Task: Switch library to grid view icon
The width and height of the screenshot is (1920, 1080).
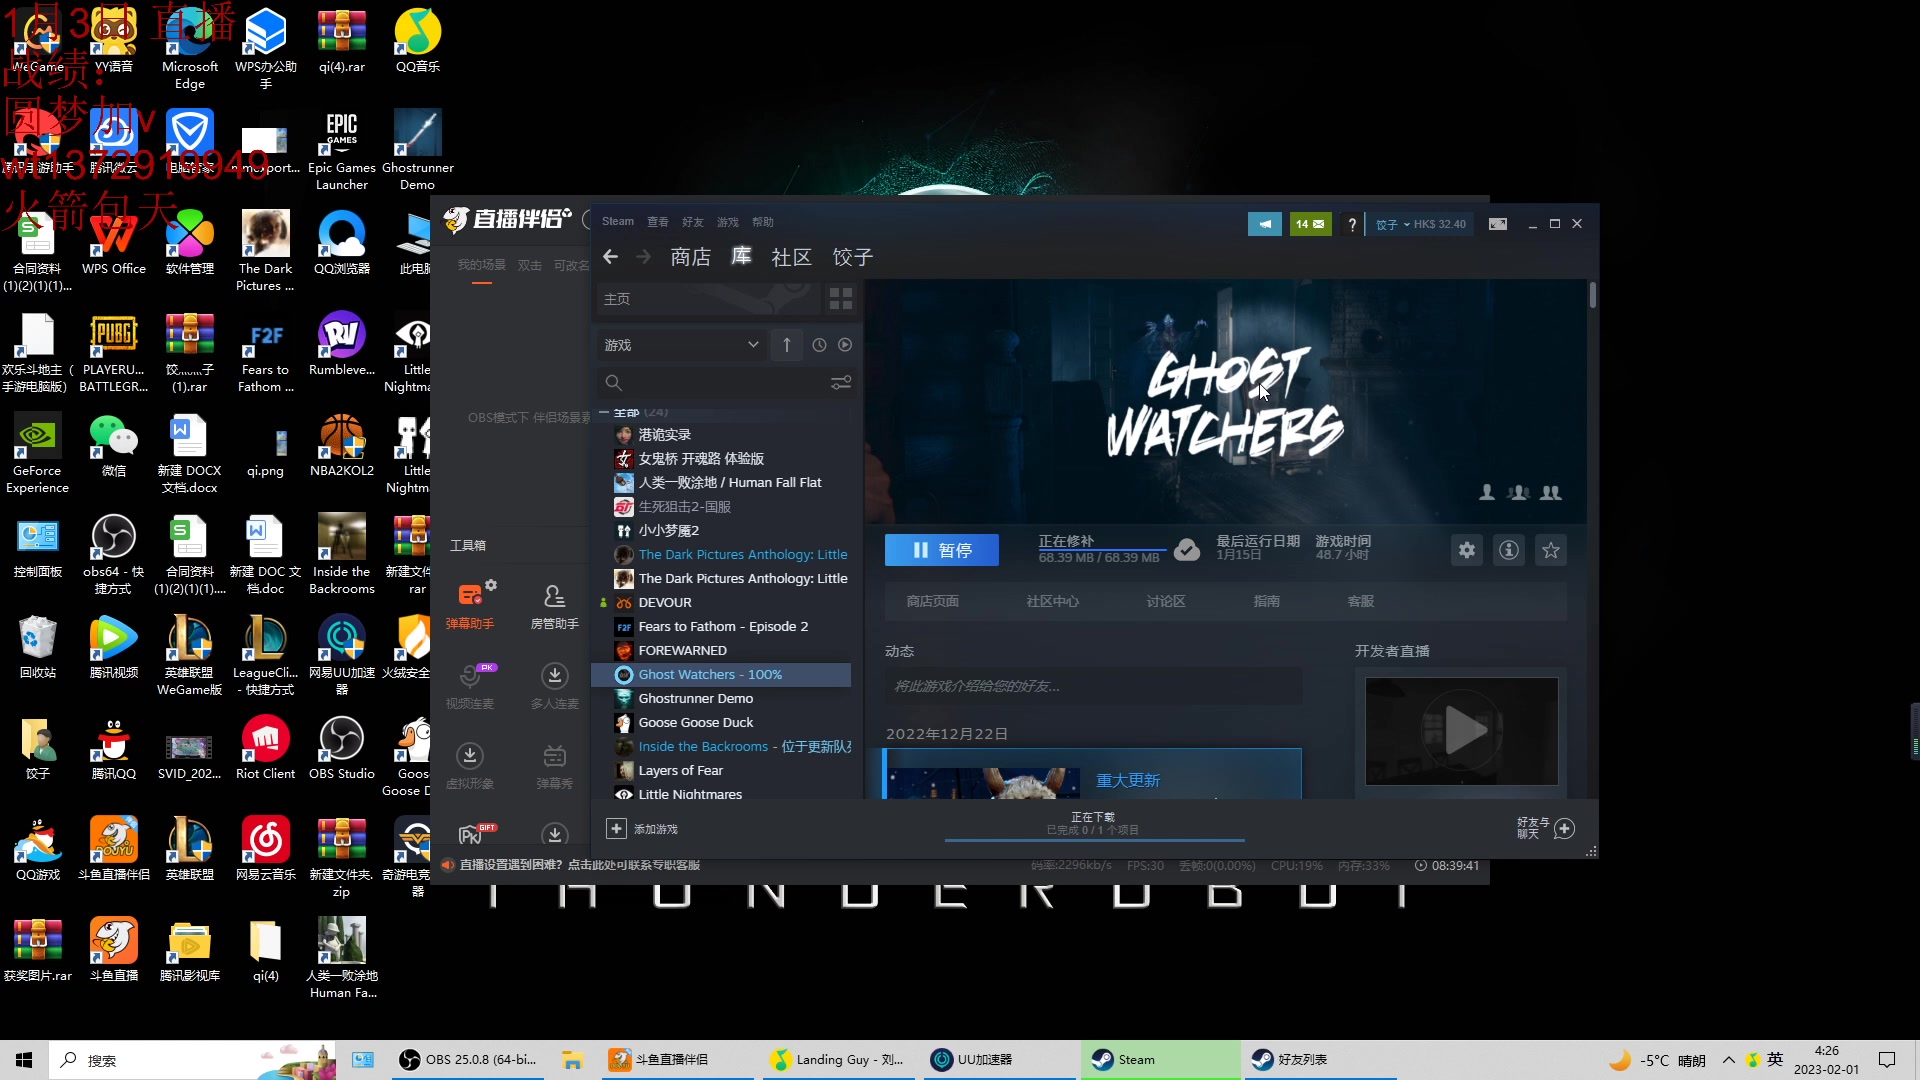Action: point(840,299)
